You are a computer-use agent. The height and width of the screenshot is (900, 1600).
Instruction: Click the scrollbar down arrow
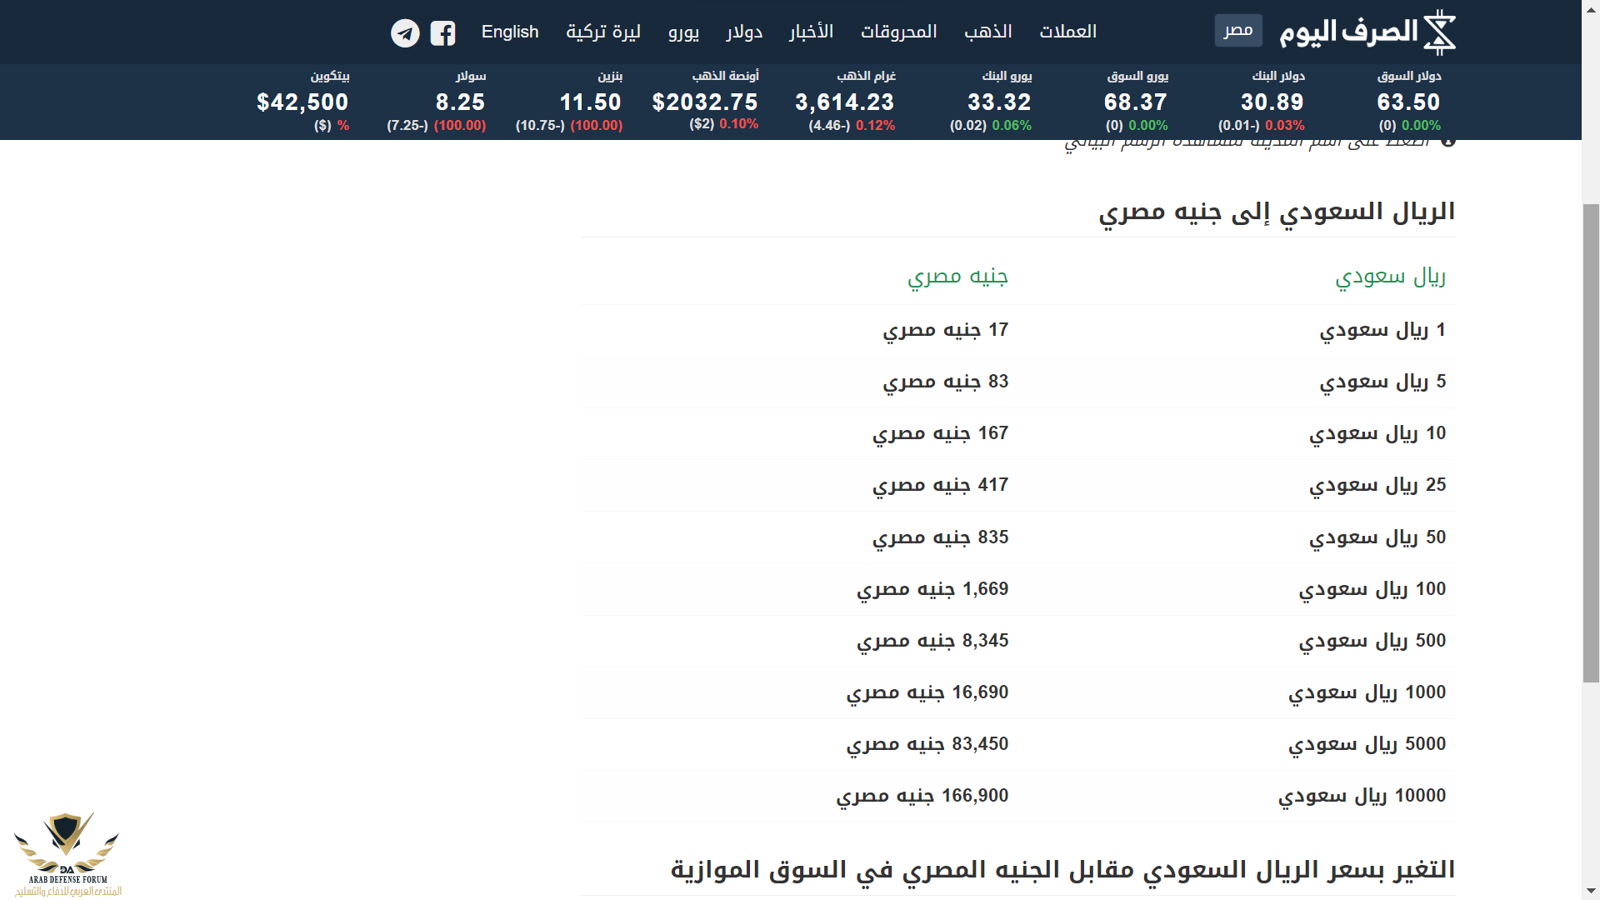(x=1591, y=890)
